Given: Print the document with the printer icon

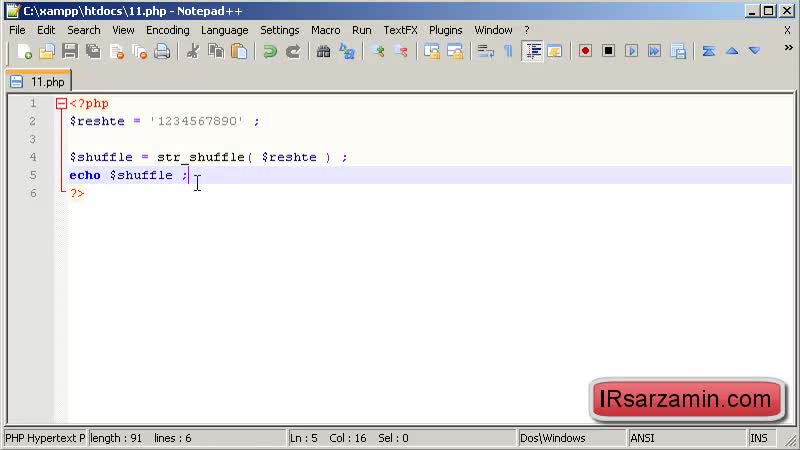Looking at the screenshot, I should [162, 52].
